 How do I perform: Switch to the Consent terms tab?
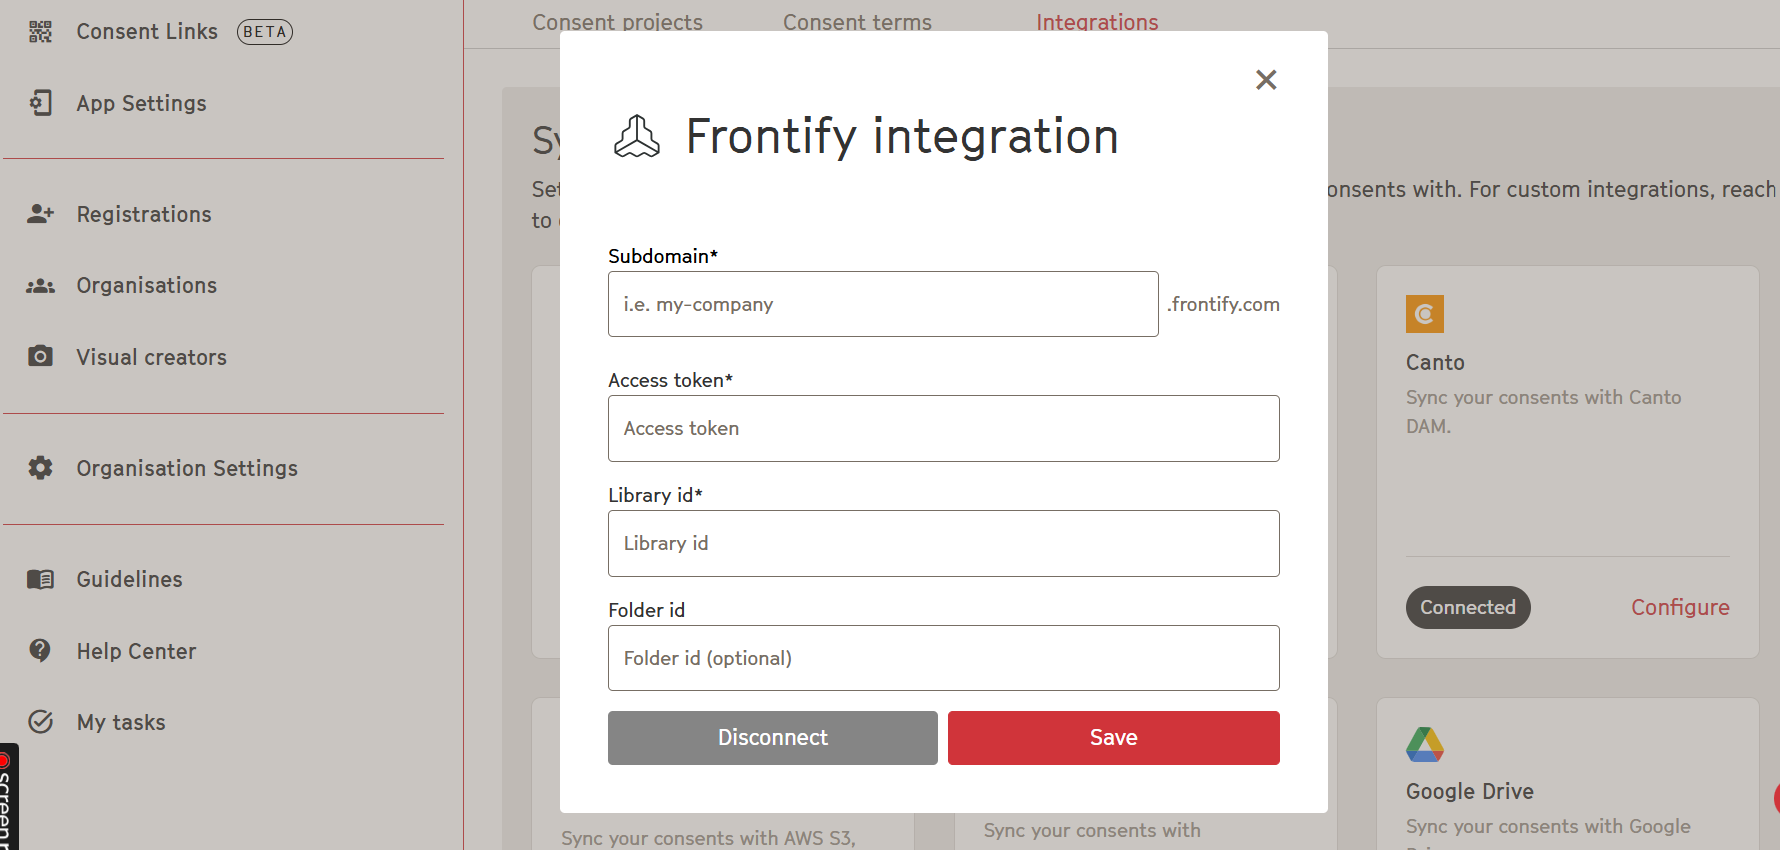(x=857, y=22)
